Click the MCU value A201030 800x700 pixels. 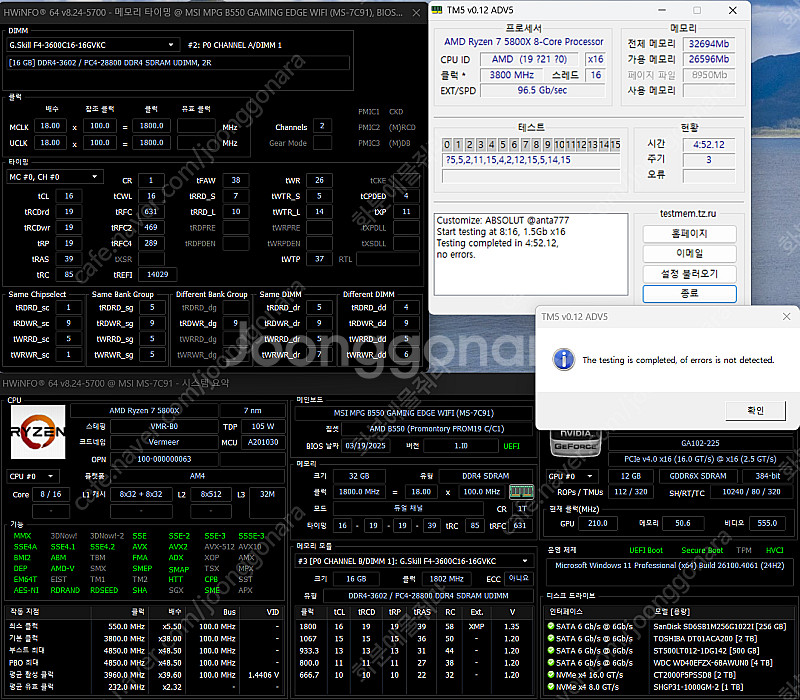tap(263, 442)
